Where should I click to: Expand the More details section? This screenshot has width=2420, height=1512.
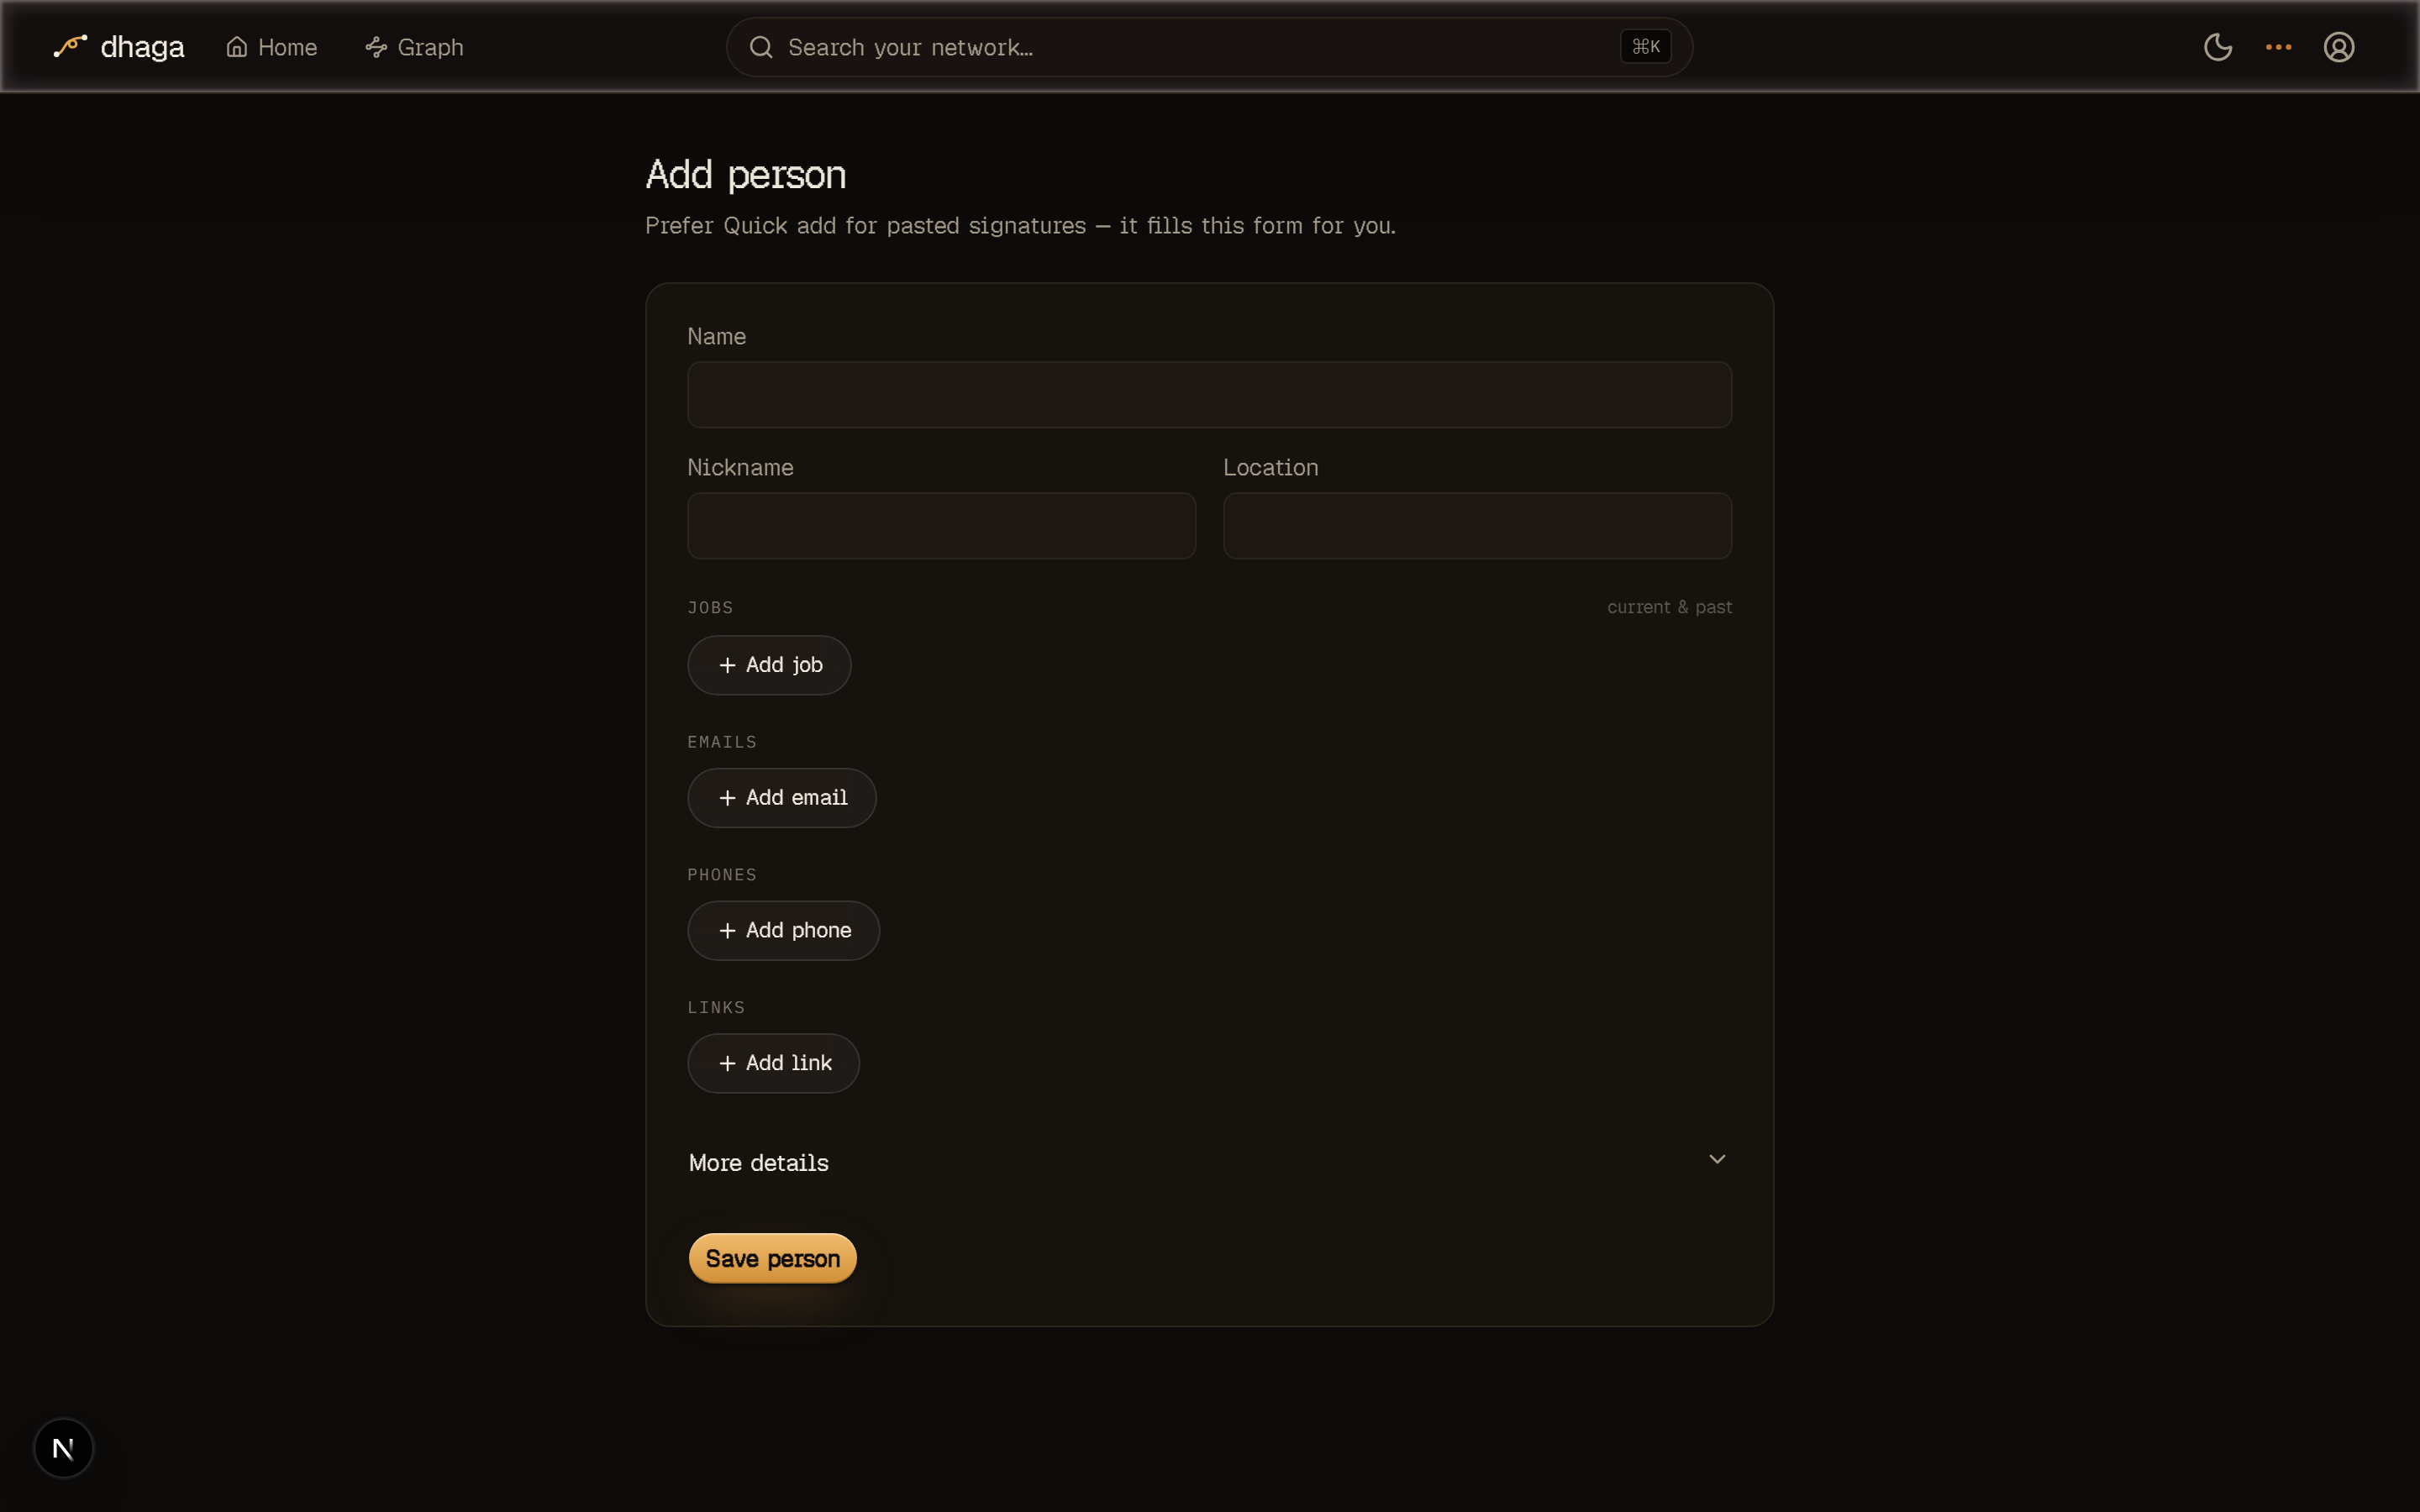(x=1209, y=1162)
